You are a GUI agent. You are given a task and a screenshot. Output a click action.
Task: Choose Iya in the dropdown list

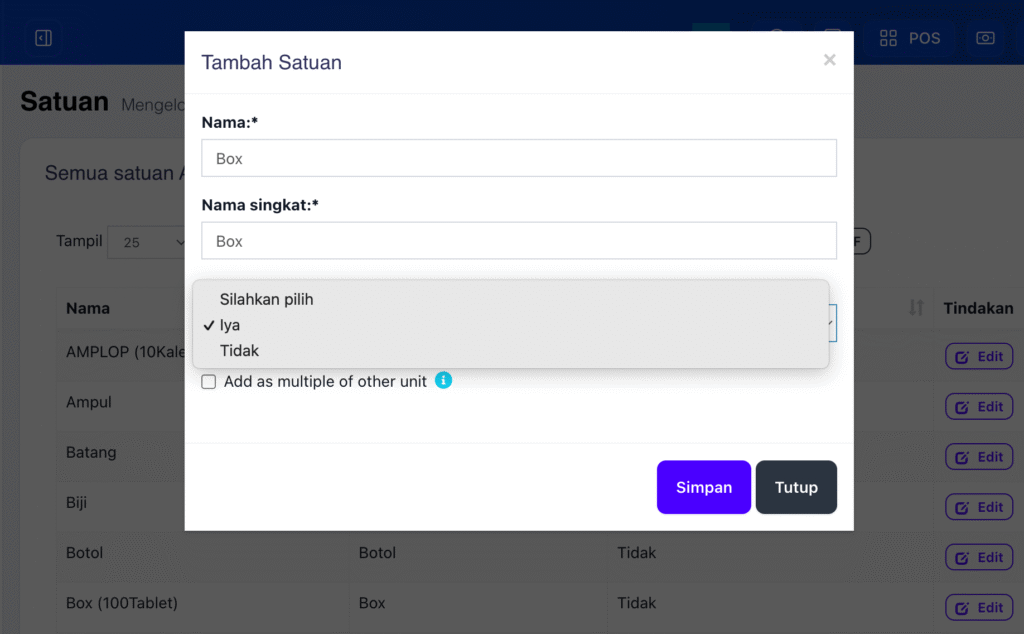tap(230, 325)
